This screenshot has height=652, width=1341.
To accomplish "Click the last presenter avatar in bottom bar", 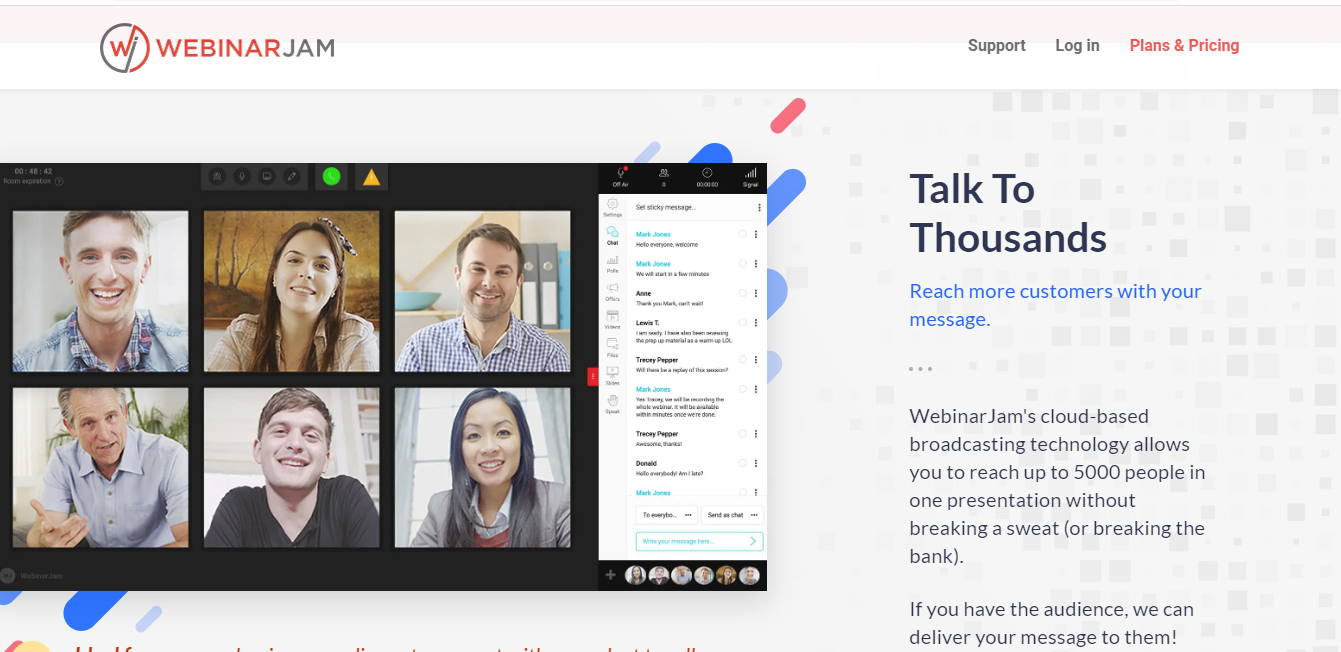I will pos(749,575).
